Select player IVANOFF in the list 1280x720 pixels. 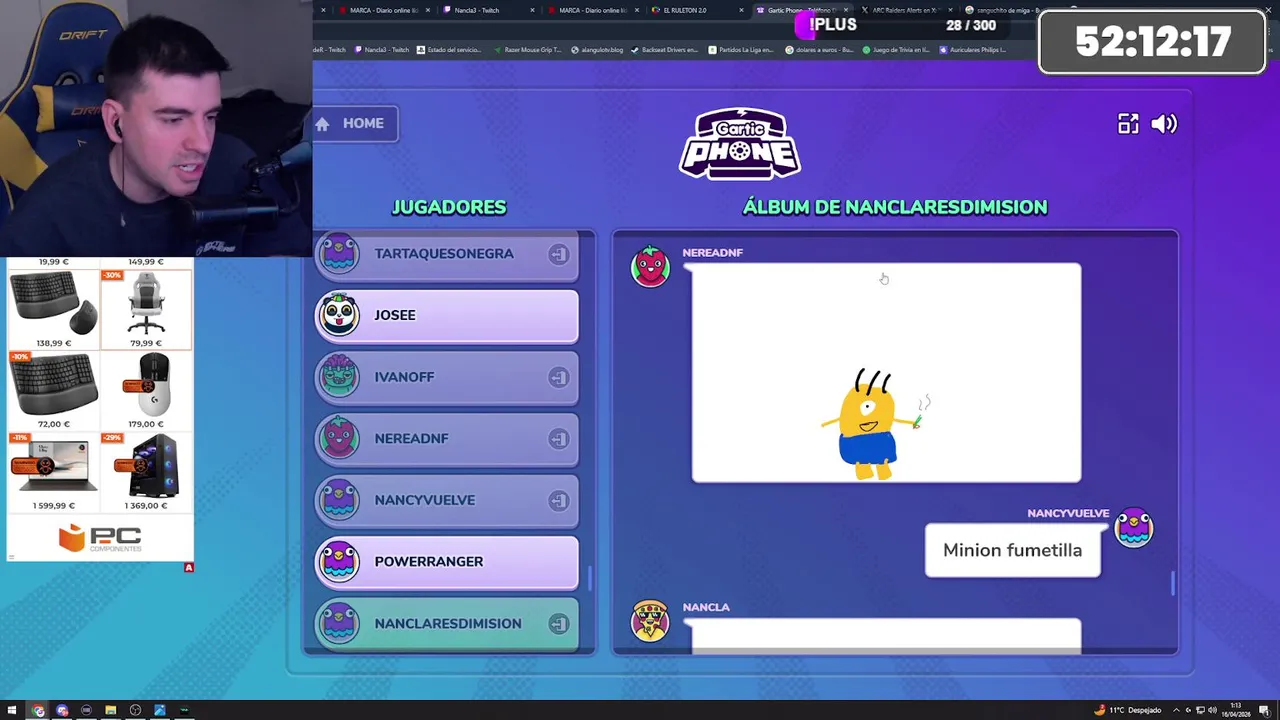pos(447,377)
